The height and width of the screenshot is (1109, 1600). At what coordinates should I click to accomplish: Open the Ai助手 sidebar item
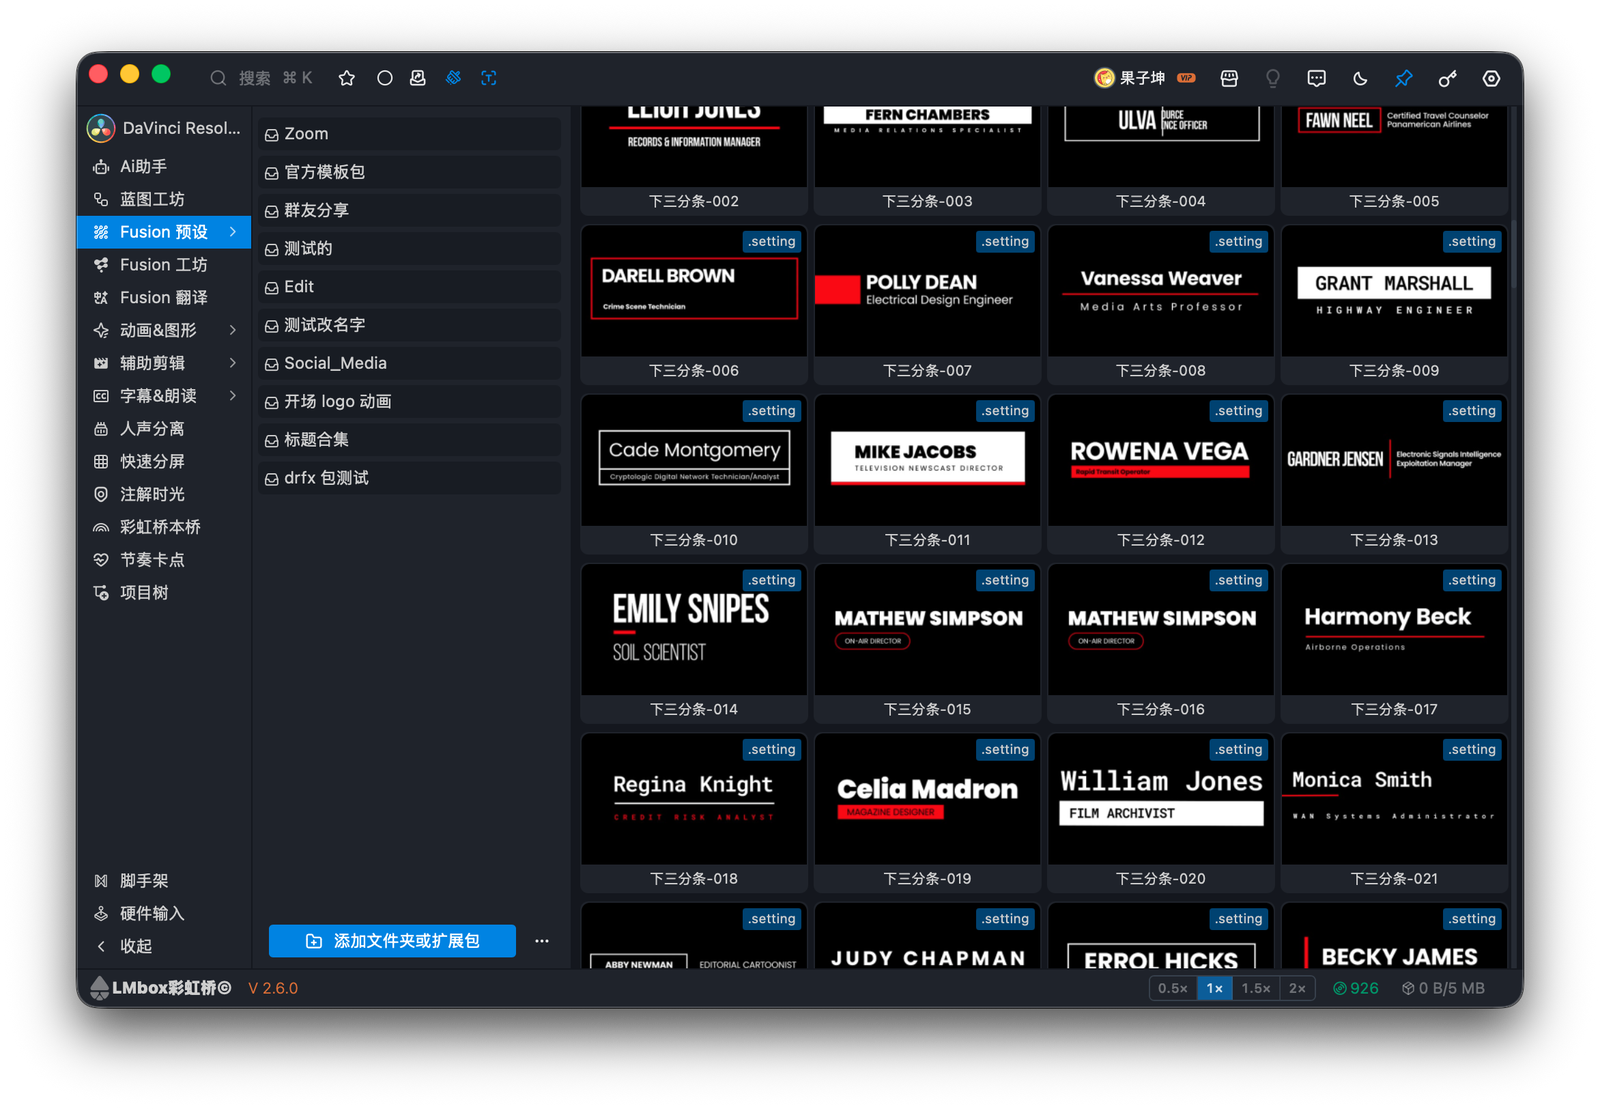point(164,166)
